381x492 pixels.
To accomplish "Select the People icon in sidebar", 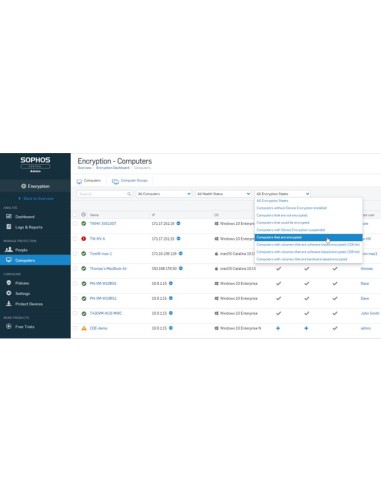I will (x=9, y=249).
